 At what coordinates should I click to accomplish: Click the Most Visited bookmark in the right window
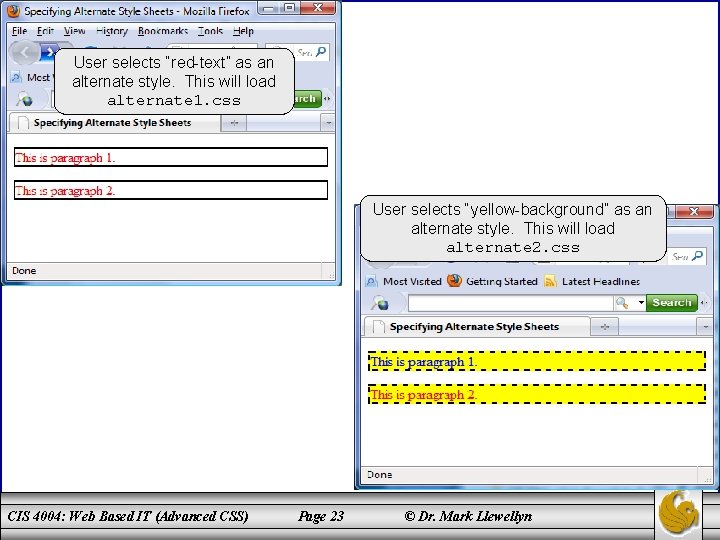[x=412, y=281]
